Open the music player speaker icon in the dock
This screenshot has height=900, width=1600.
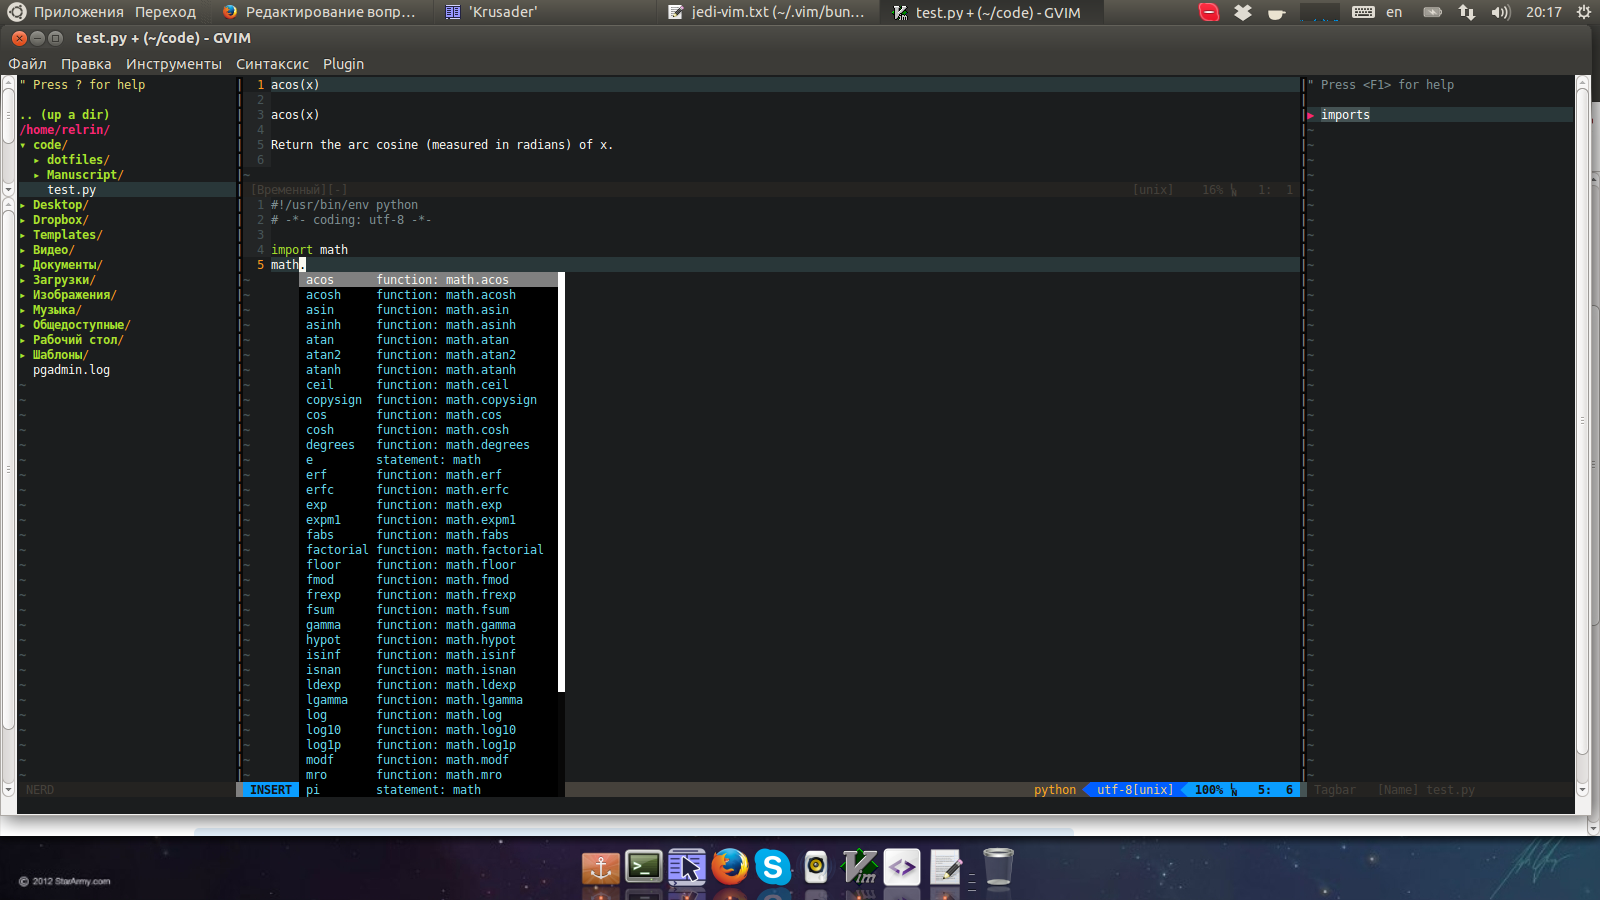point(816,867)
